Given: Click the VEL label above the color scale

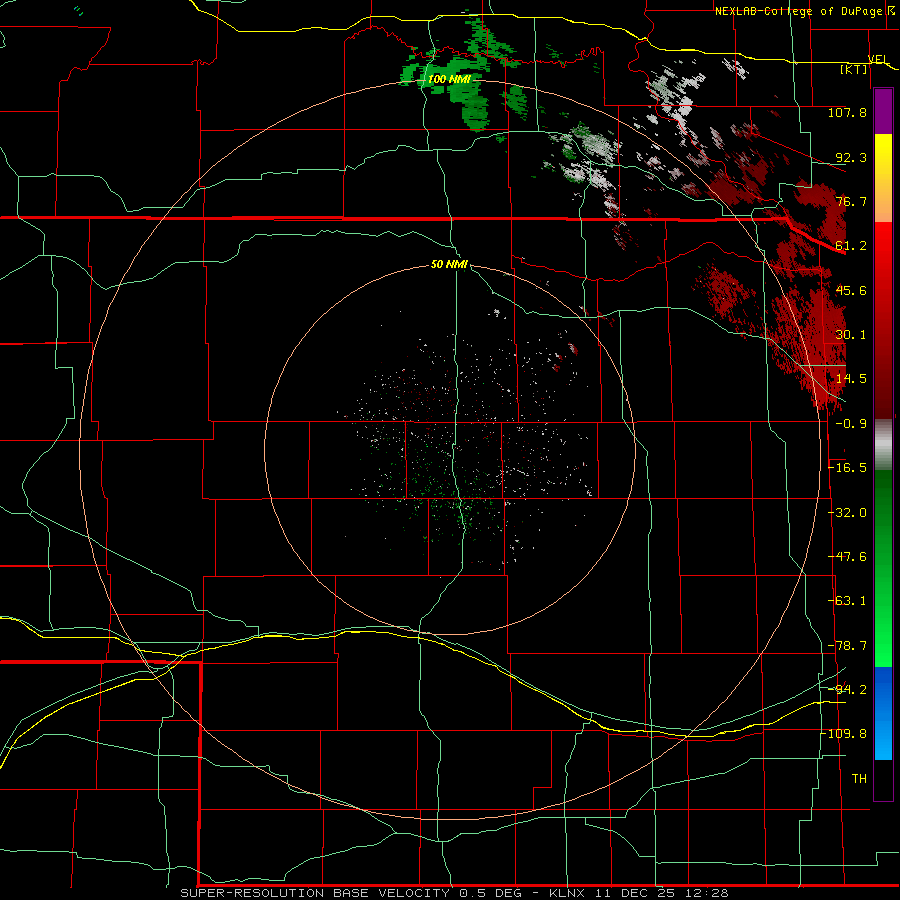Looking at the screenshot, I should (878, 59).
